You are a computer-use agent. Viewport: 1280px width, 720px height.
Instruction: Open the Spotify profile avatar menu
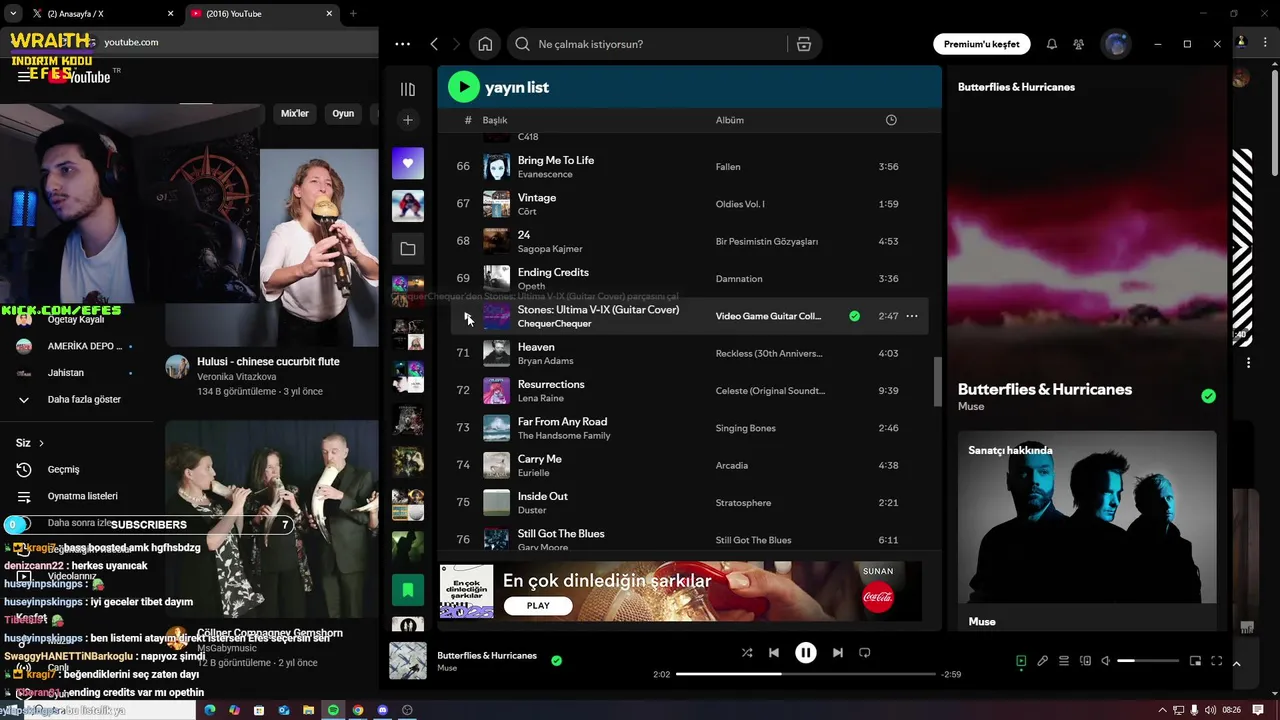[x=1115, y=44]
